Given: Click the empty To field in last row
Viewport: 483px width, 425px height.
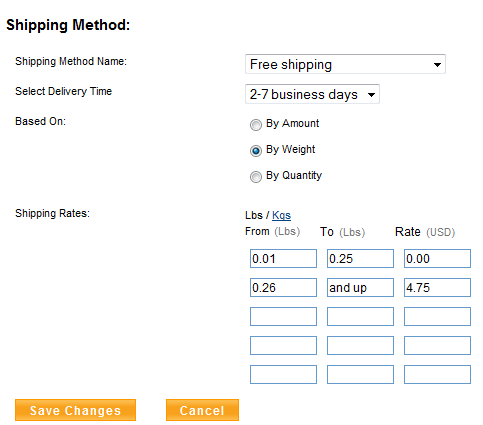Looking at the screenshot, I should tap(360, 374).
